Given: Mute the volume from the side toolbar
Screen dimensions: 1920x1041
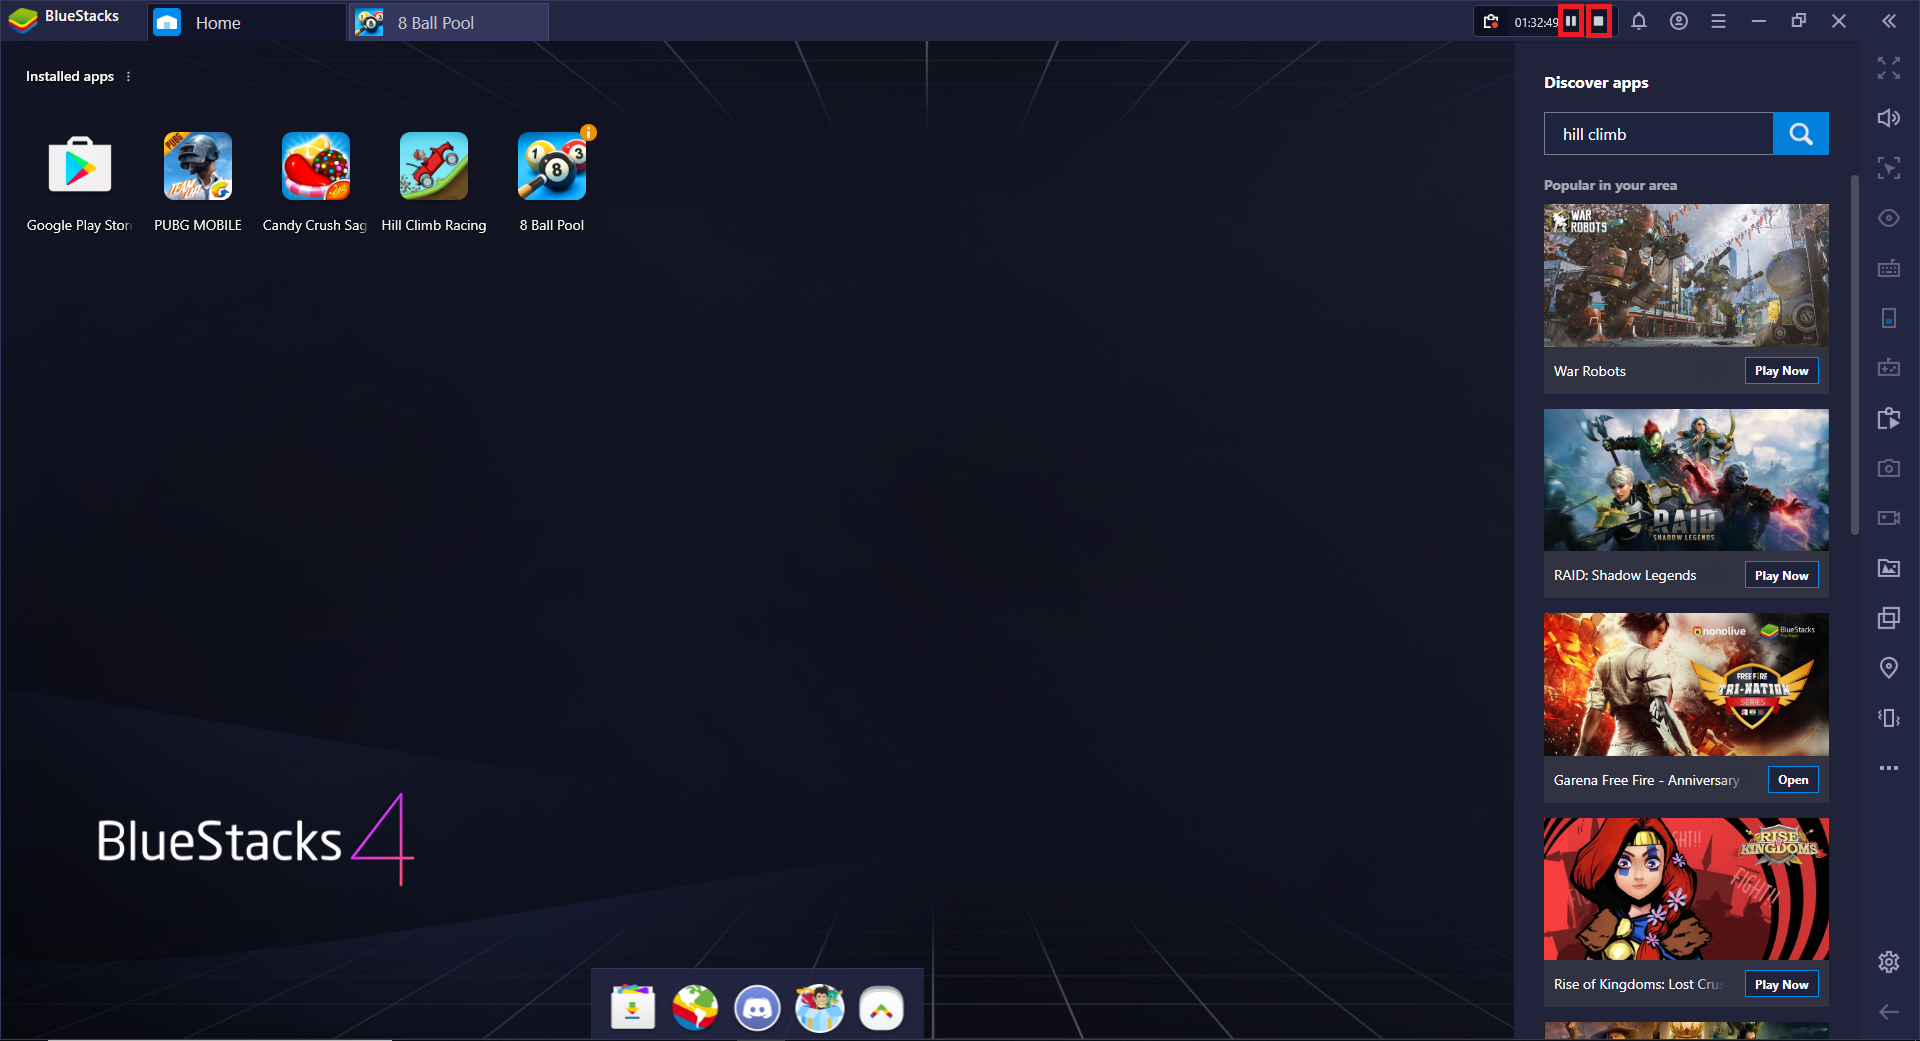Looking at the screenshot, I should (x=1888, y=118).
